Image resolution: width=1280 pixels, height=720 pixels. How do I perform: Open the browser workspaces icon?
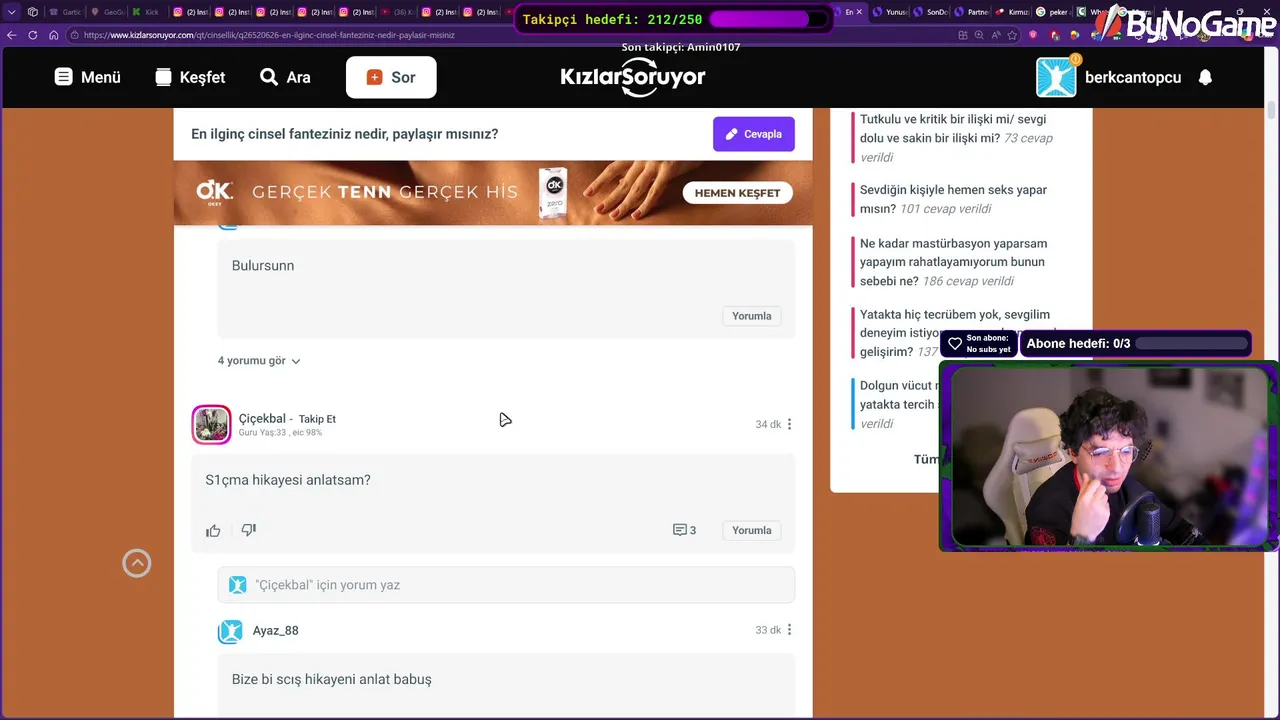point(33,12)
